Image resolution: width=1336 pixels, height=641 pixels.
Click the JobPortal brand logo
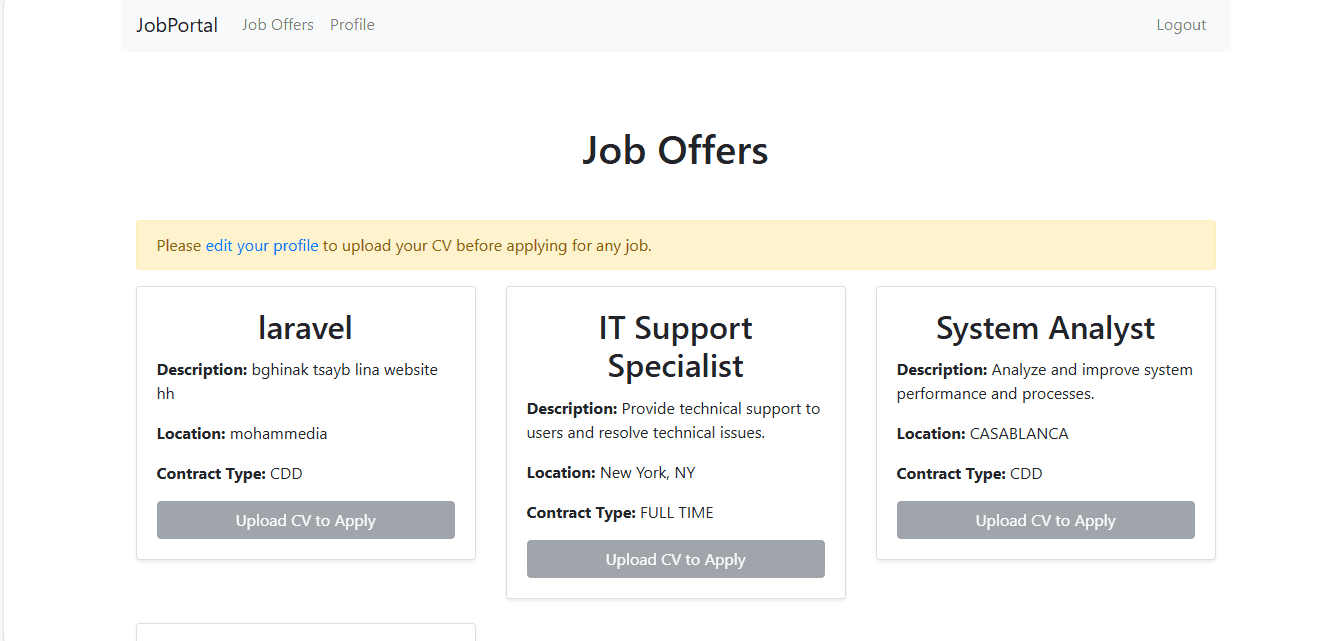click(x=177, y=24)
